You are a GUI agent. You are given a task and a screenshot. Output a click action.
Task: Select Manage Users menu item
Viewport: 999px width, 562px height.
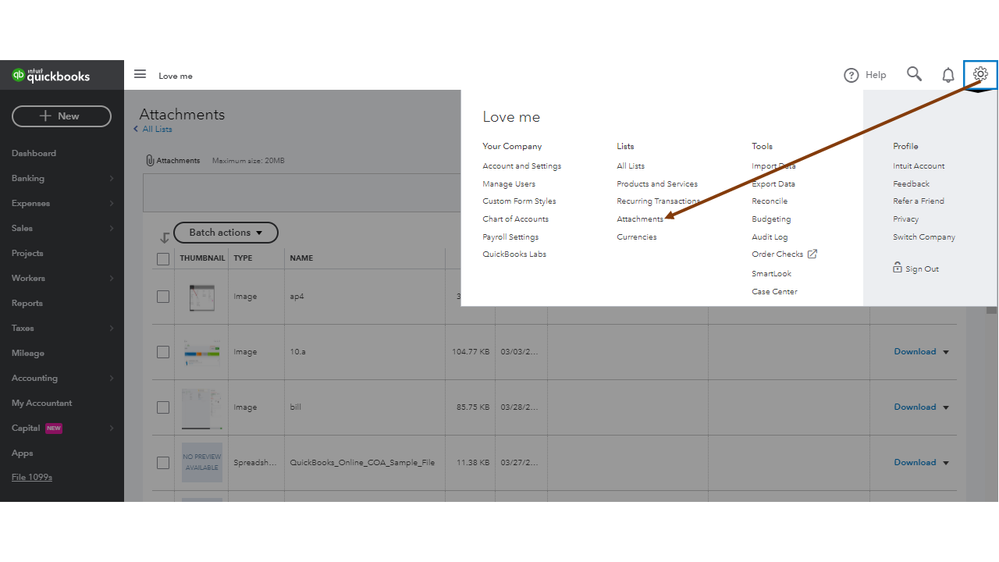(x=508, y=184)
